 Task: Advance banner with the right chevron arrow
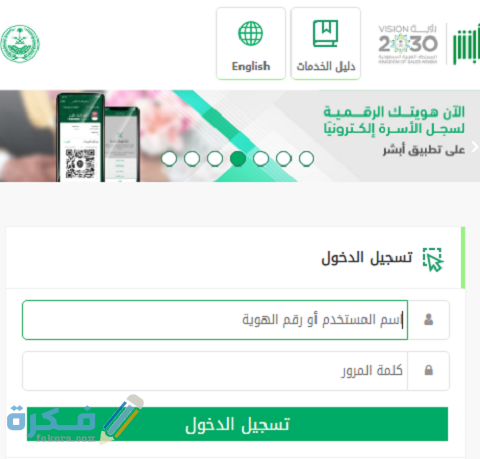click(475, 147)
